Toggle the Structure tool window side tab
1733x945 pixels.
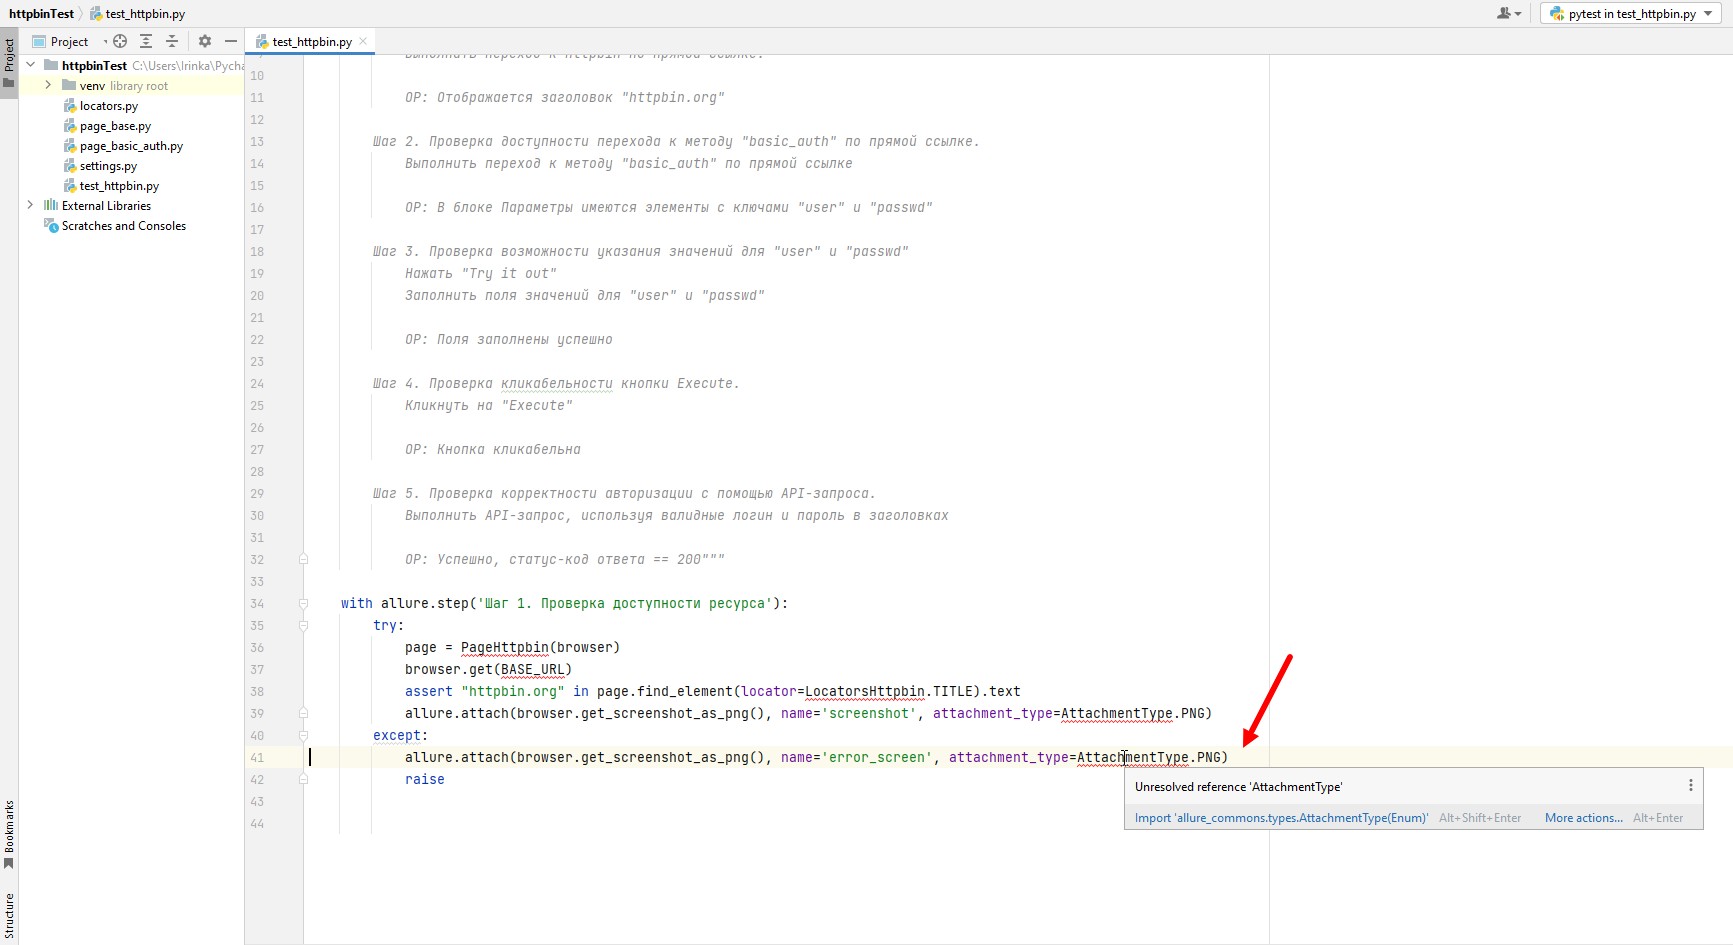(9, 915)
